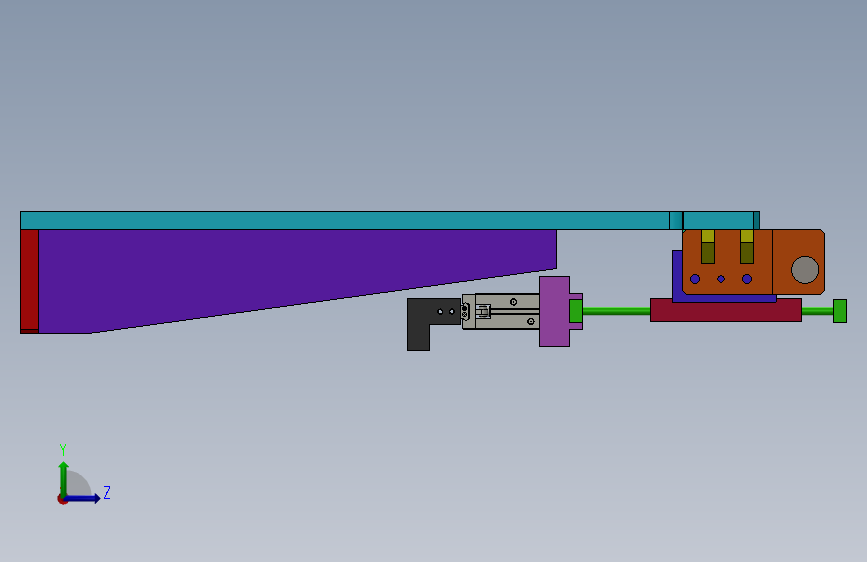
Task: Select the small diamond hole in the orange block
Action: (721, 279)
